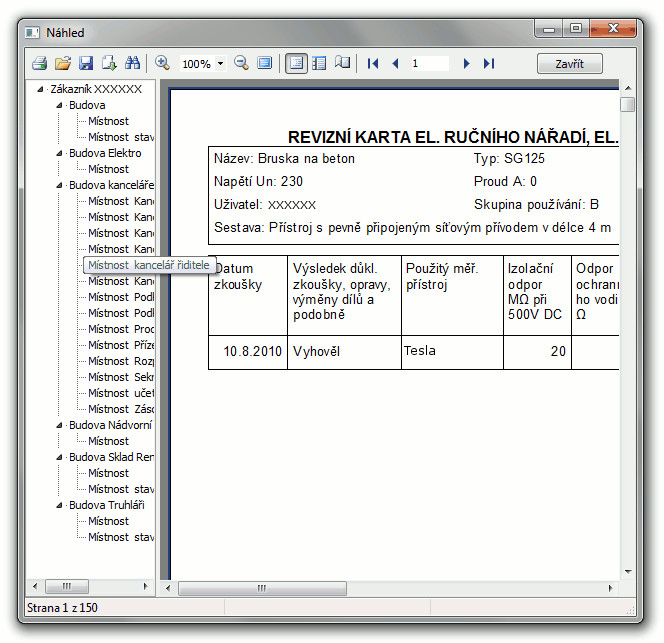Click the Strana 1 z 150 status text

click(62, 608)
